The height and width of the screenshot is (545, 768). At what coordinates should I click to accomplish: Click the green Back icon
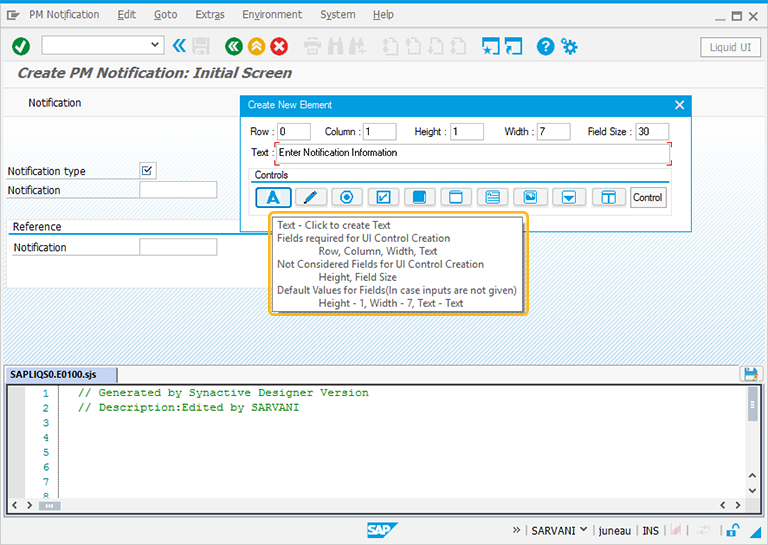click(x=234, y=47)
